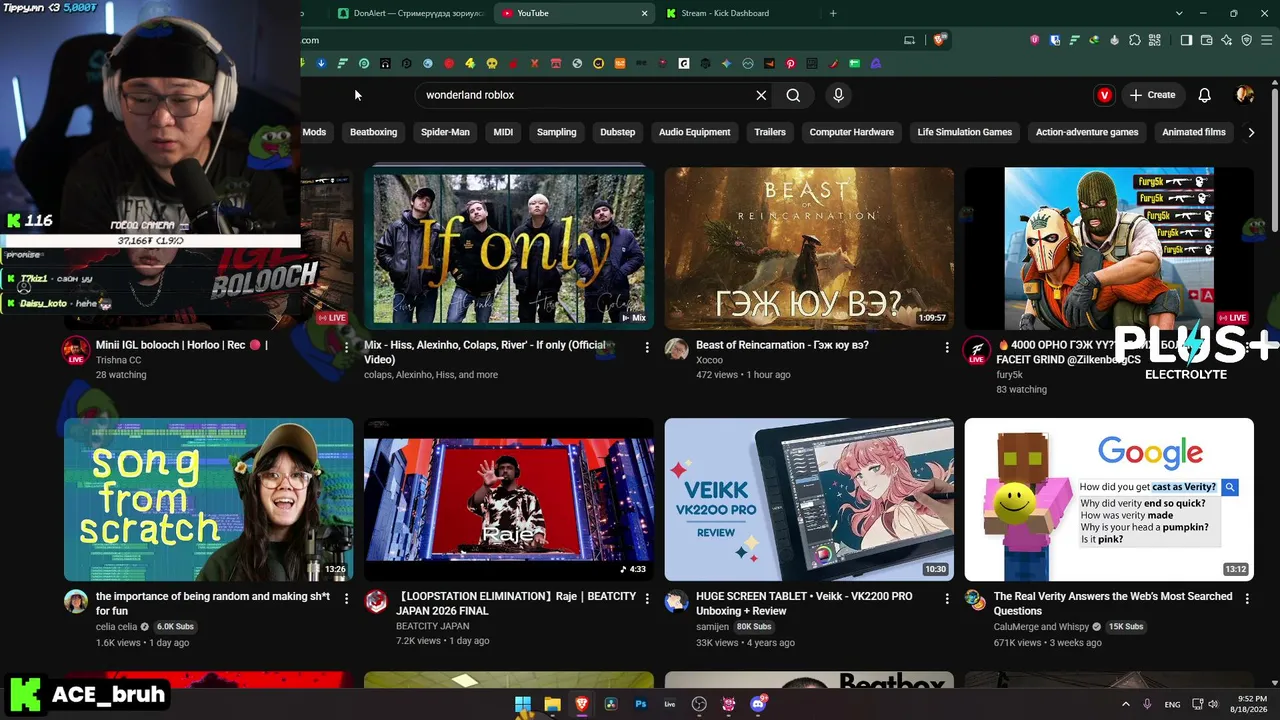Open DaVinci Resolve from the taskbar
This screenshot has height=720, width=1280.
point(611,704)
